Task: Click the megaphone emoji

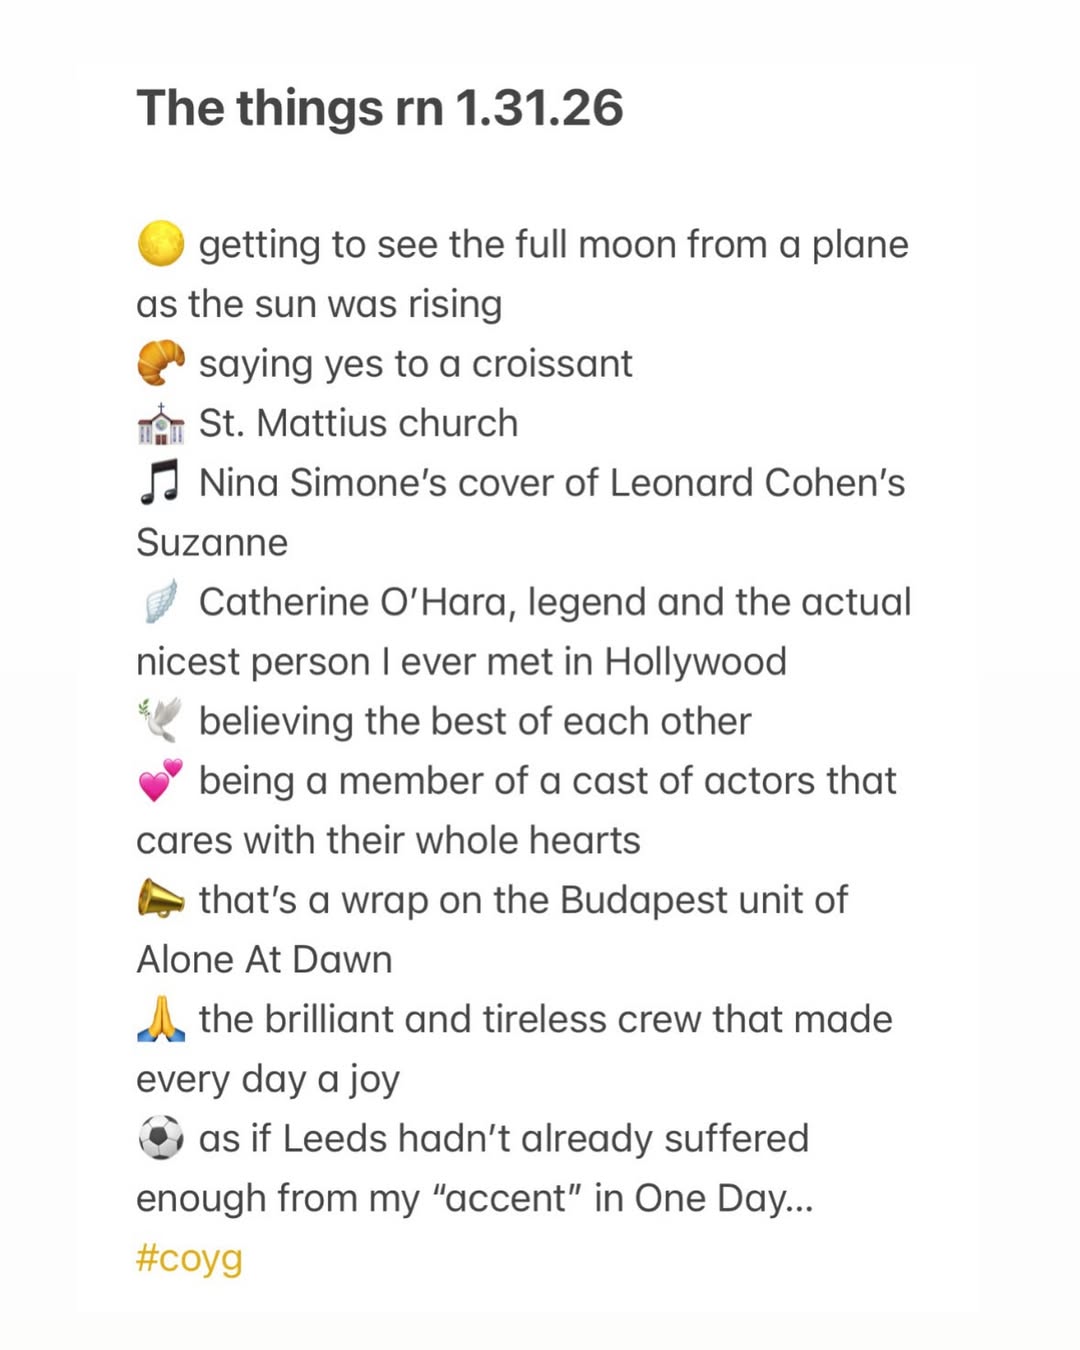Action: click(160, 900)
